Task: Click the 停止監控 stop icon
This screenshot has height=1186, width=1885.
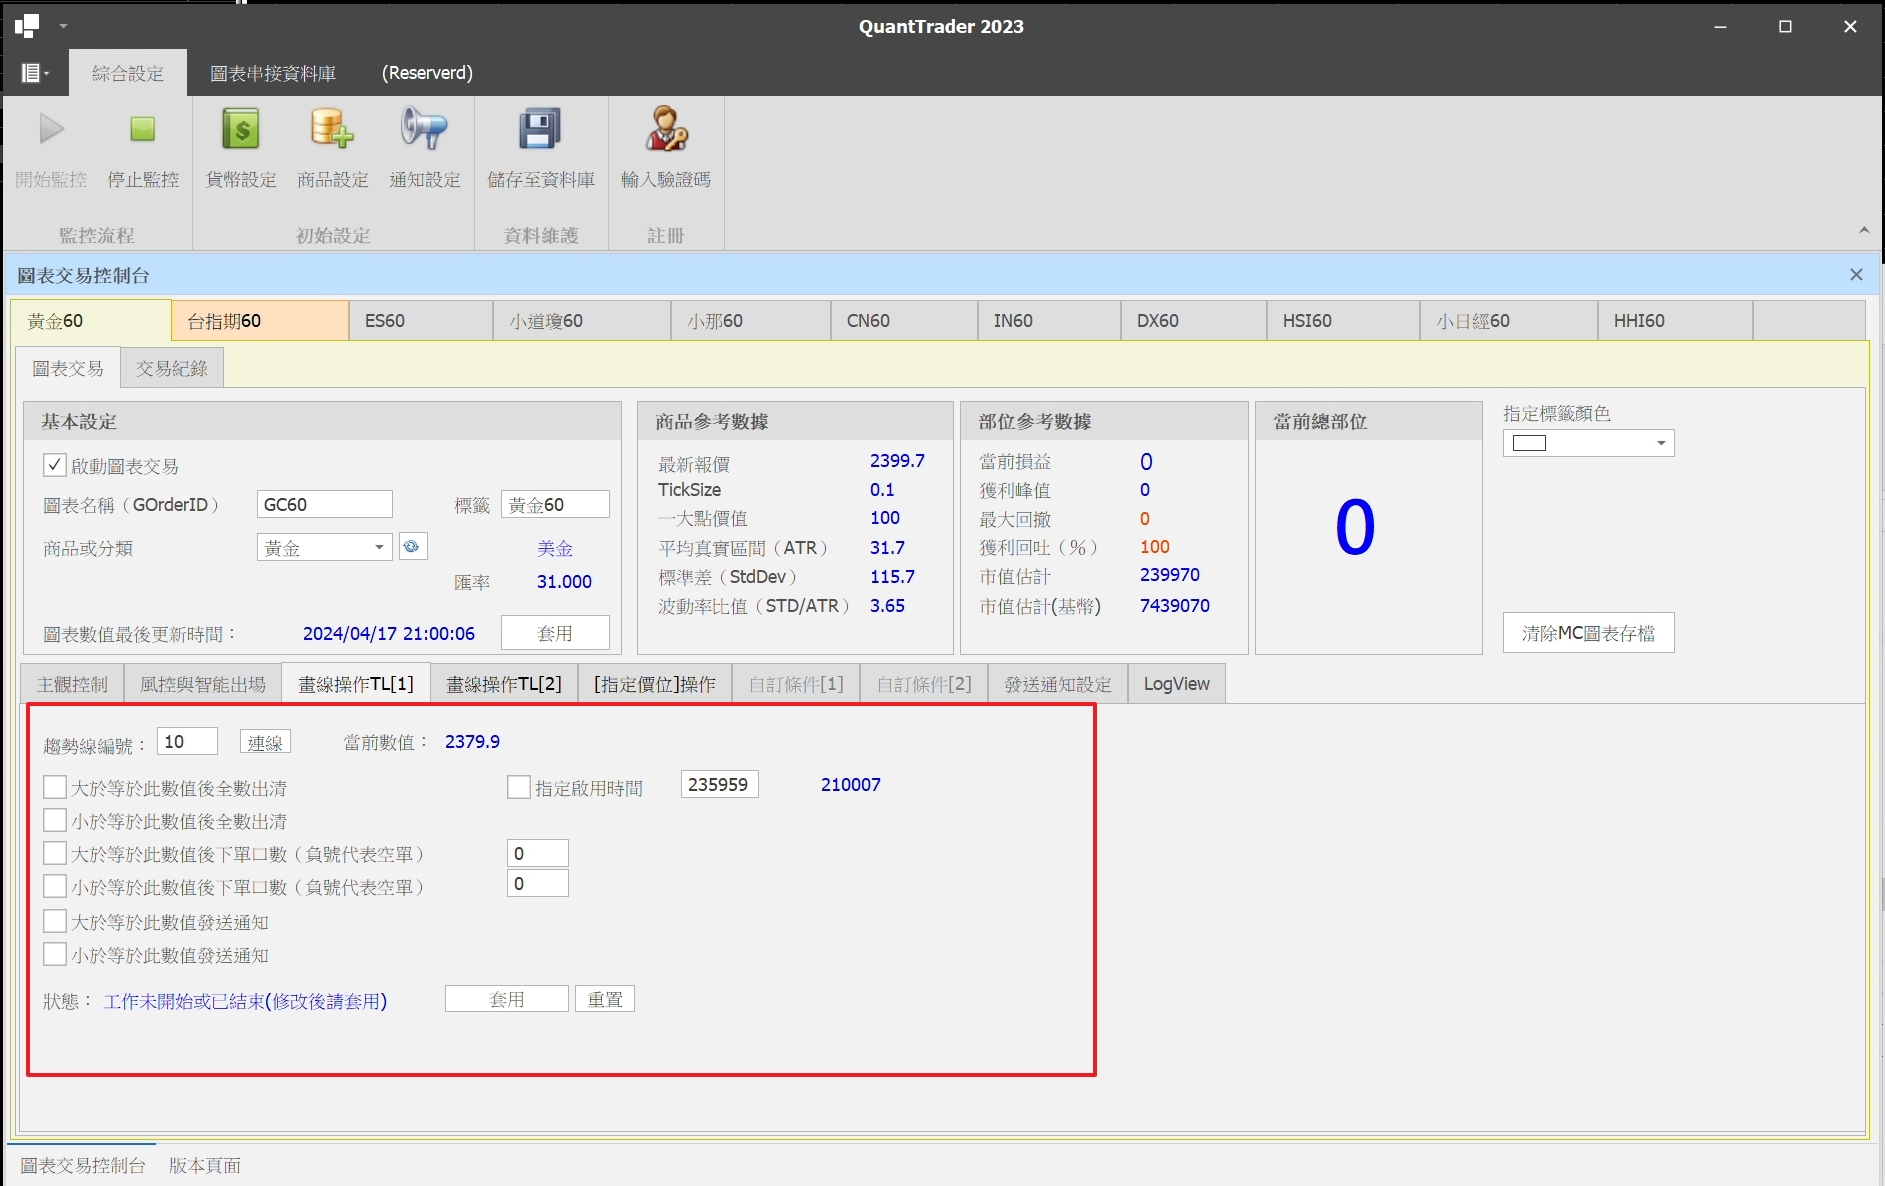Action: 143,130
